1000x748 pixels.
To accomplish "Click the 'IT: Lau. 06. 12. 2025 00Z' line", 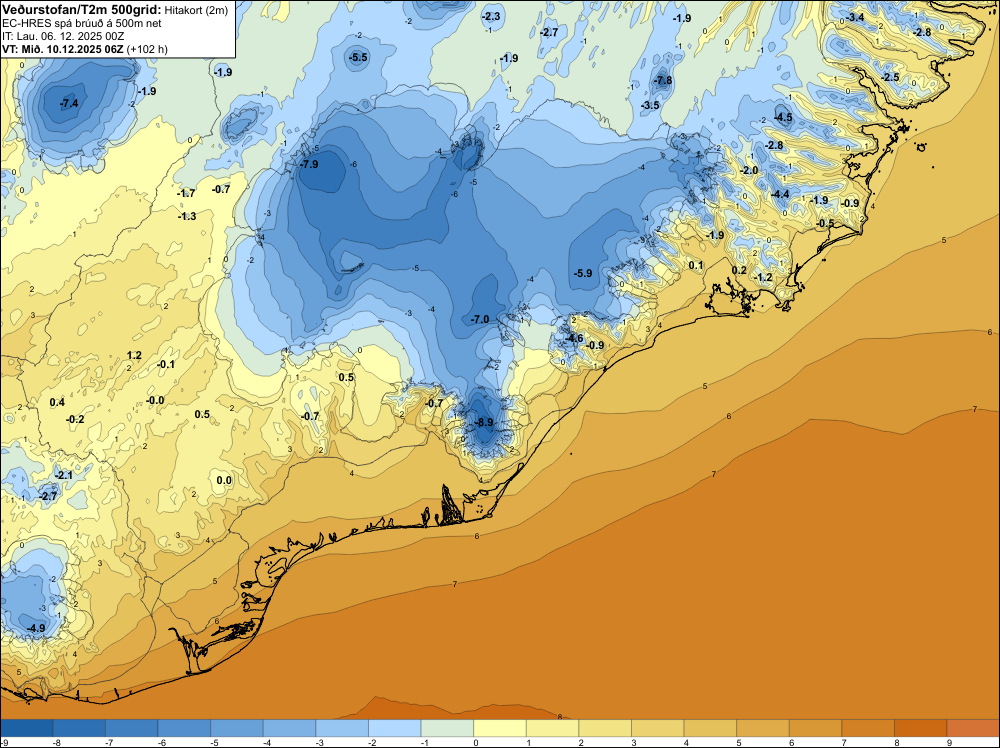I will pos(63,36).
